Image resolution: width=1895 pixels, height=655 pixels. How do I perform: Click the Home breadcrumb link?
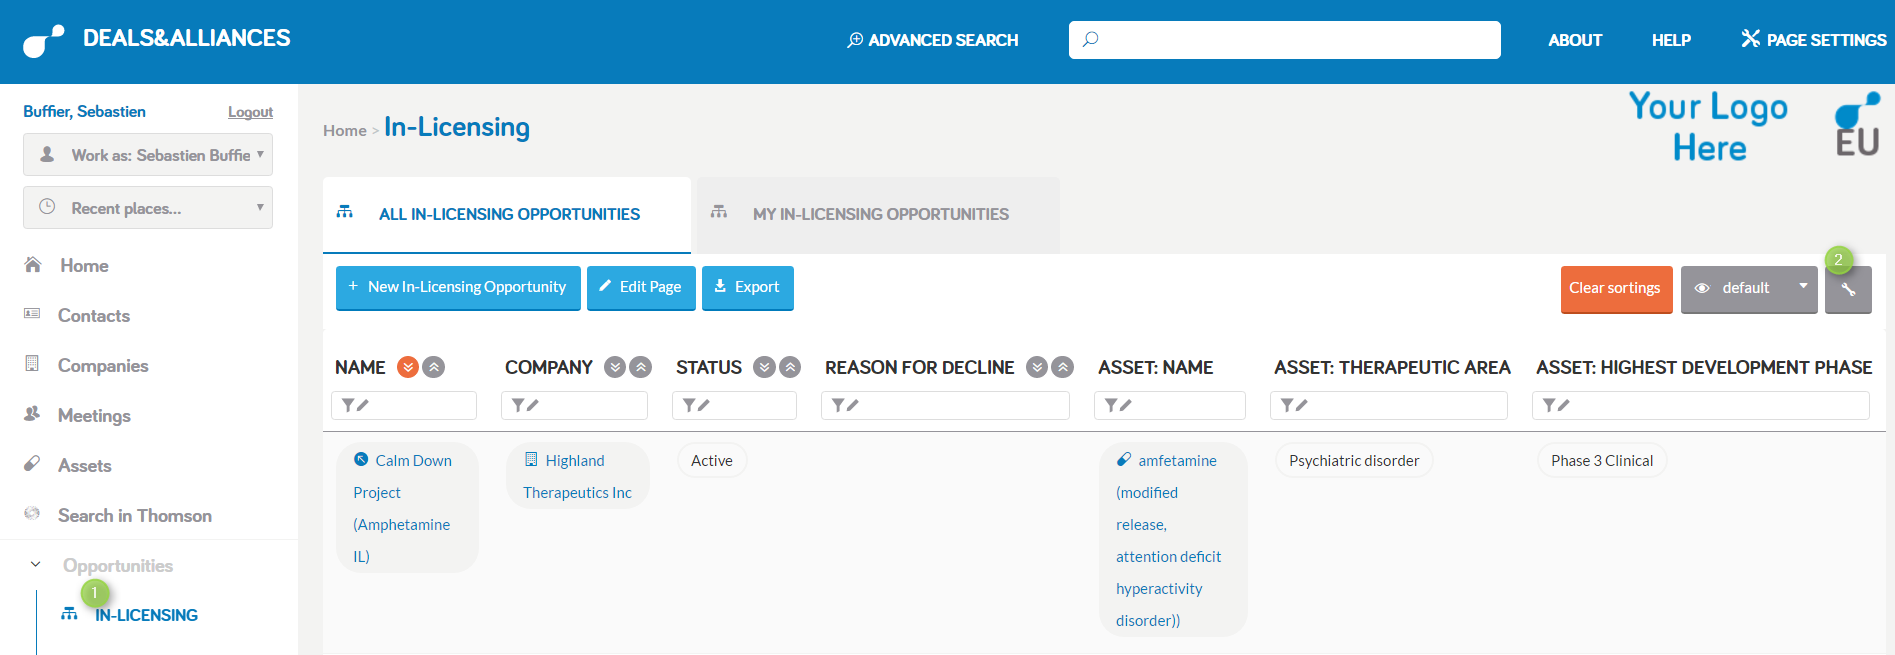[344, 130]
